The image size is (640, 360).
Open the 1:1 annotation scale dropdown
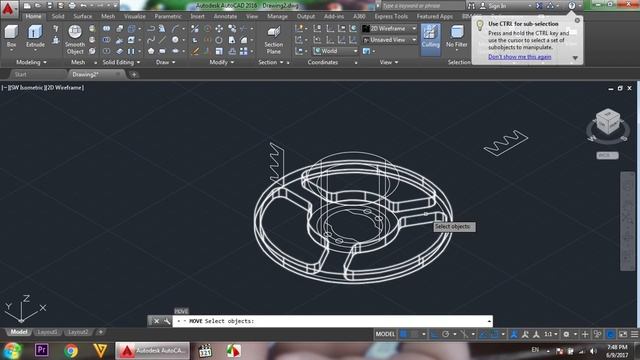click(x=551, y=334)
